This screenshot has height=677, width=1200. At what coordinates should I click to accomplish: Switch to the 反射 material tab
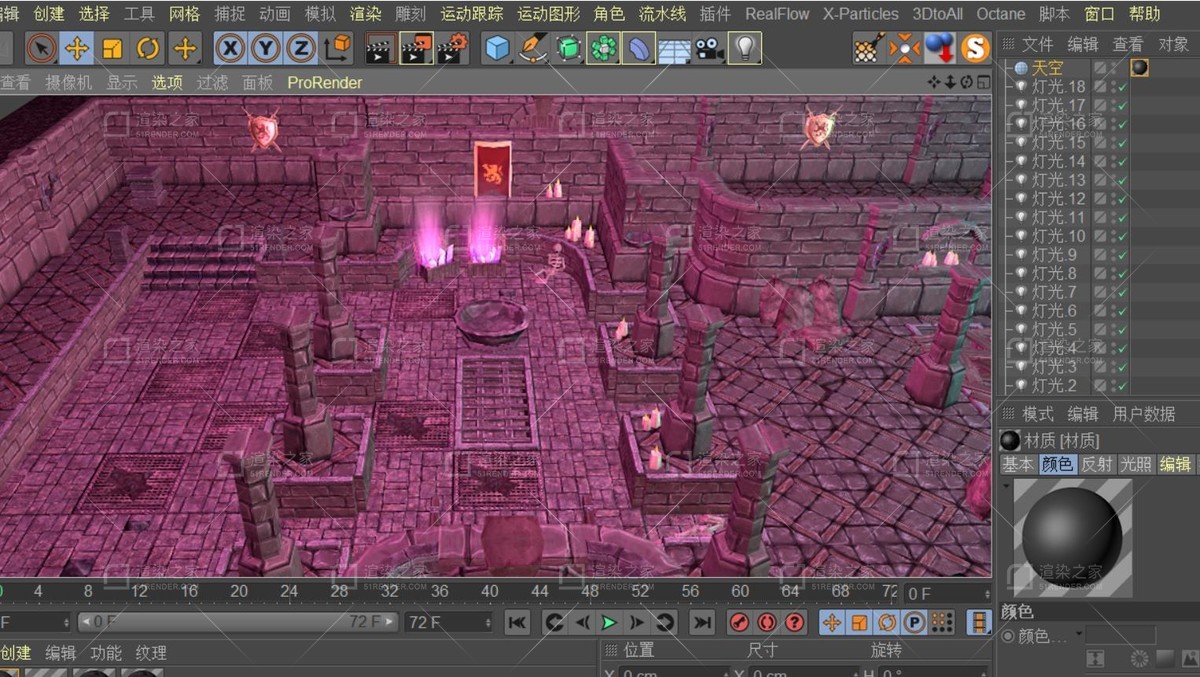[1097, 464]
